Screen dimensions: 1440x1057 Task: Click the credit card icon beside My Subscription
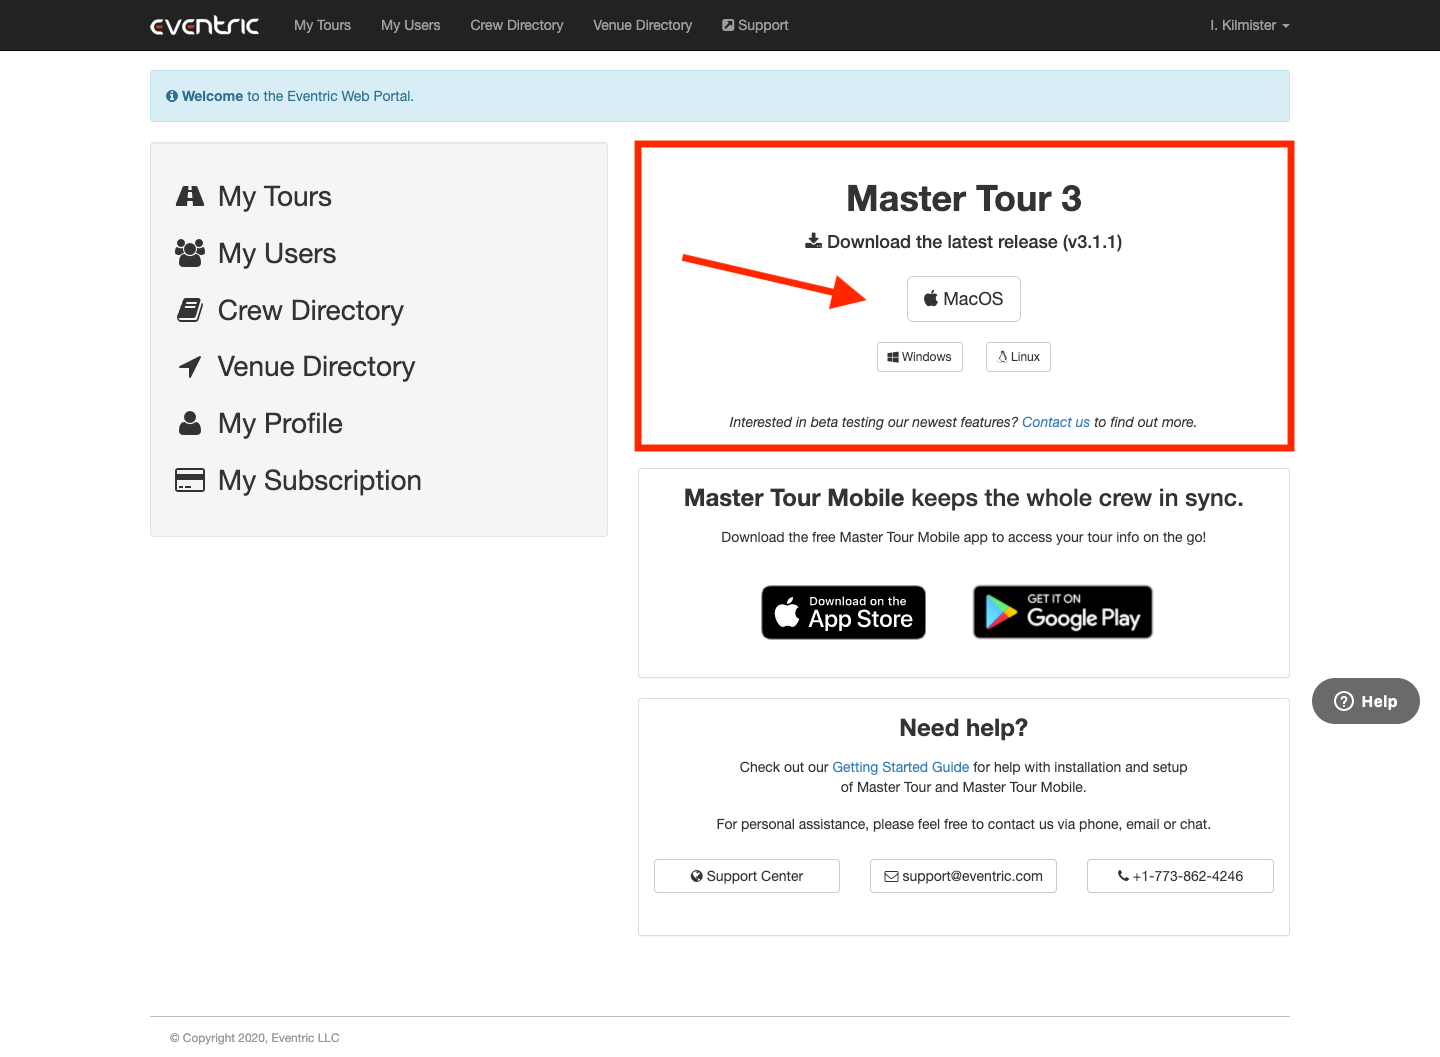[190, 480]
